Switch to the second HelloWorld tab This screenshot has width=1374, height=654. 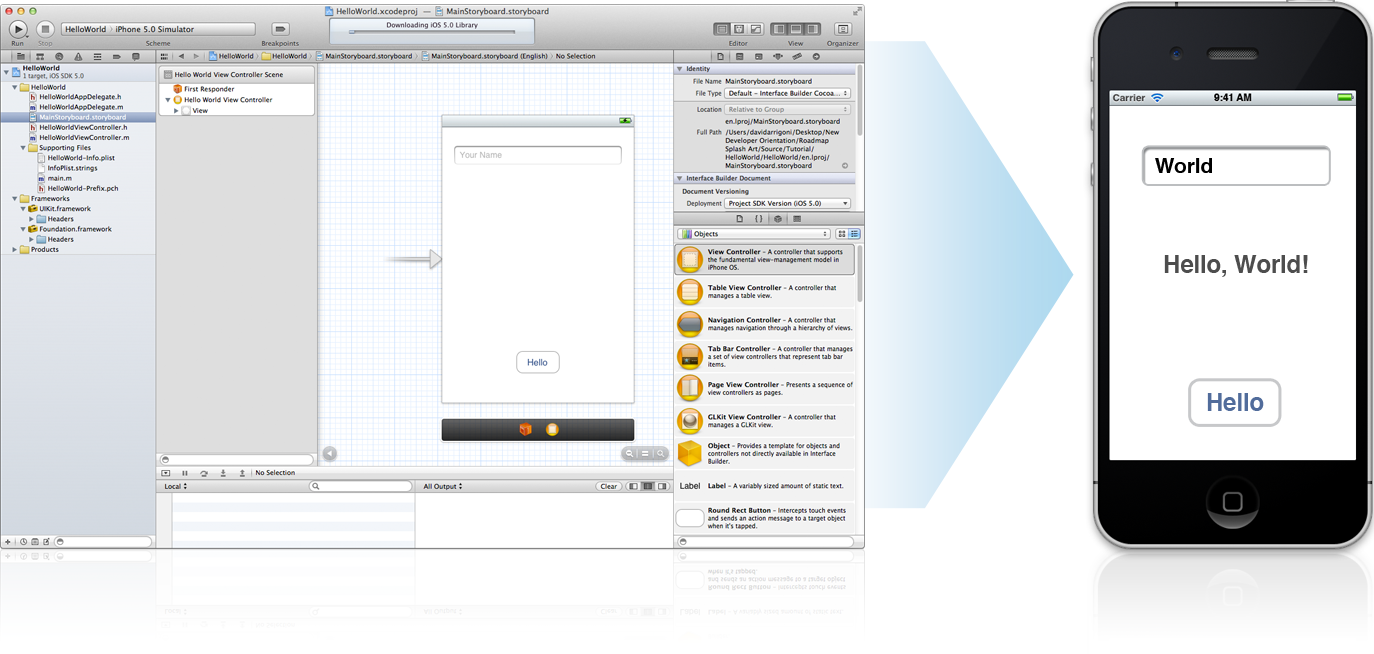pyautogui.click(x=287, y=57)
